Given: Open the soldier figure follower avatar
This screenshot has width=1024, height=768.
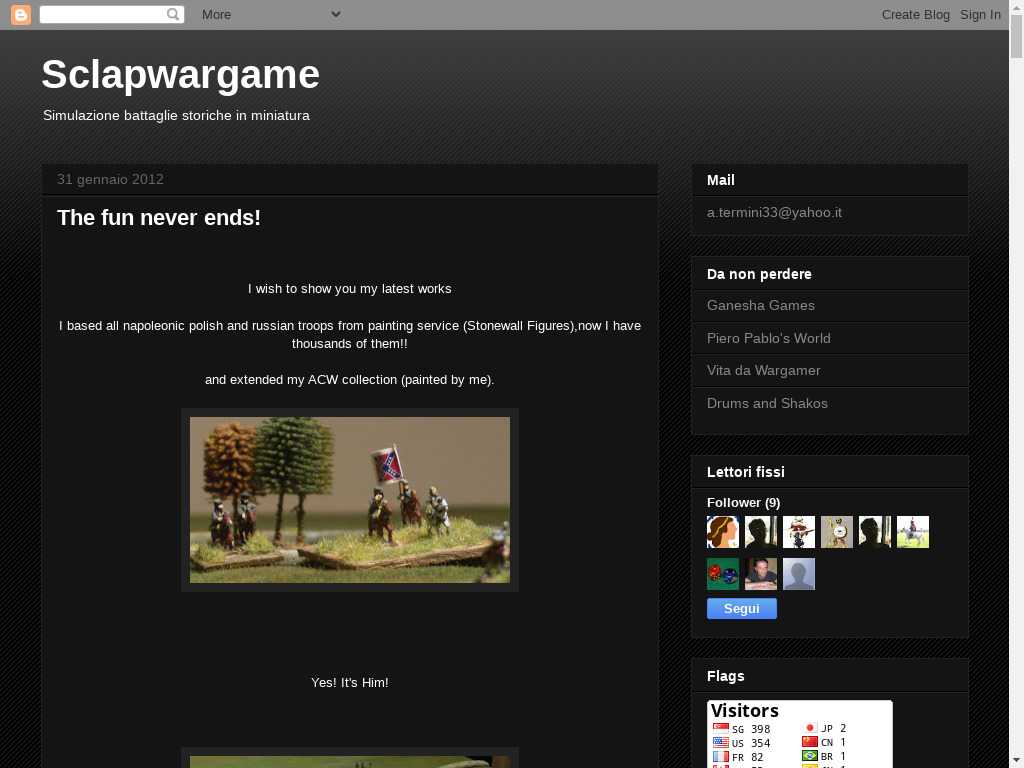Looking at the screenshot, I should (x=798, y=532).
